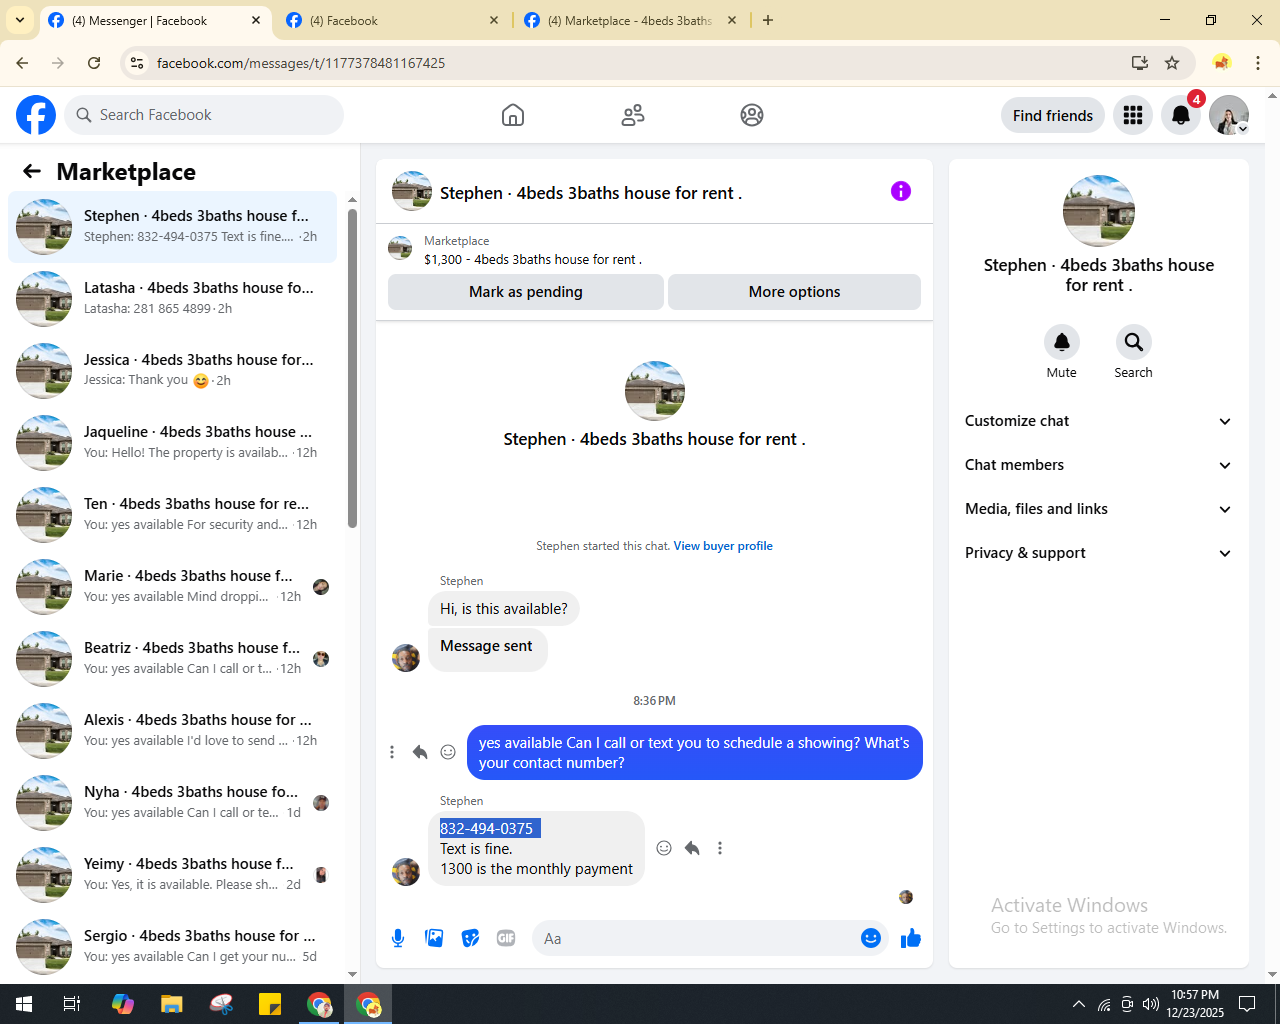The height and width of the screenshot is (1024, 1280).
Task: Open account profile picture menu
Action: (1229, 115)
